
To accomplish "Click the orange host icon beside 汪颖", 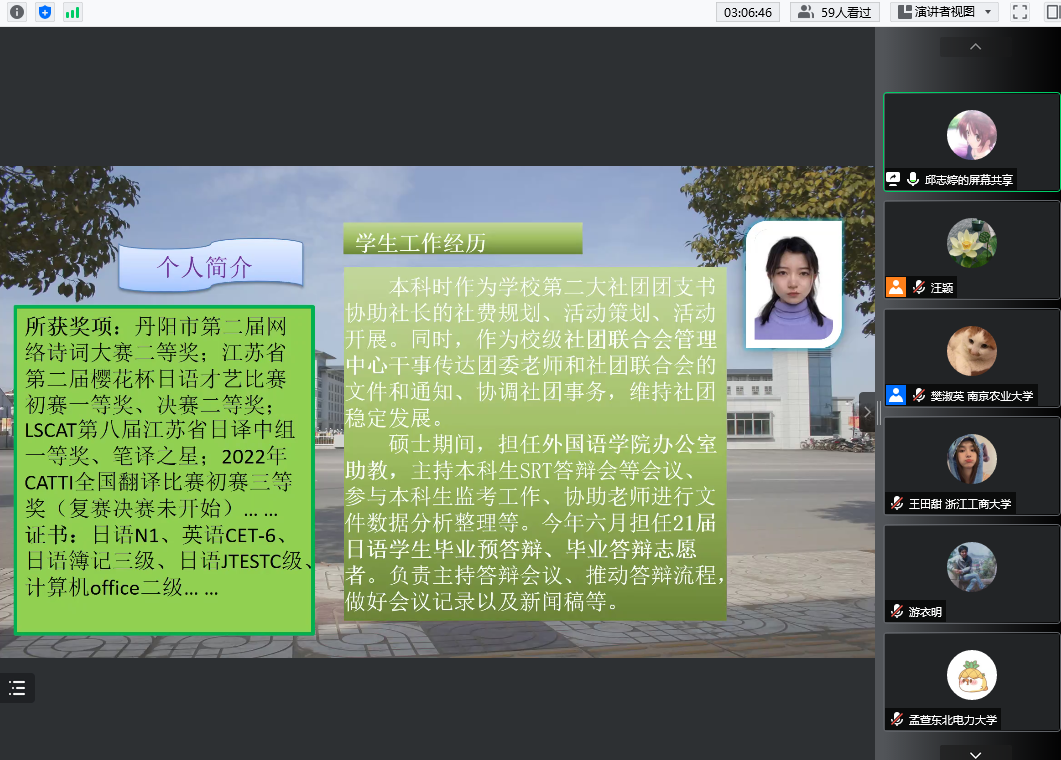I will pos(895,288).
